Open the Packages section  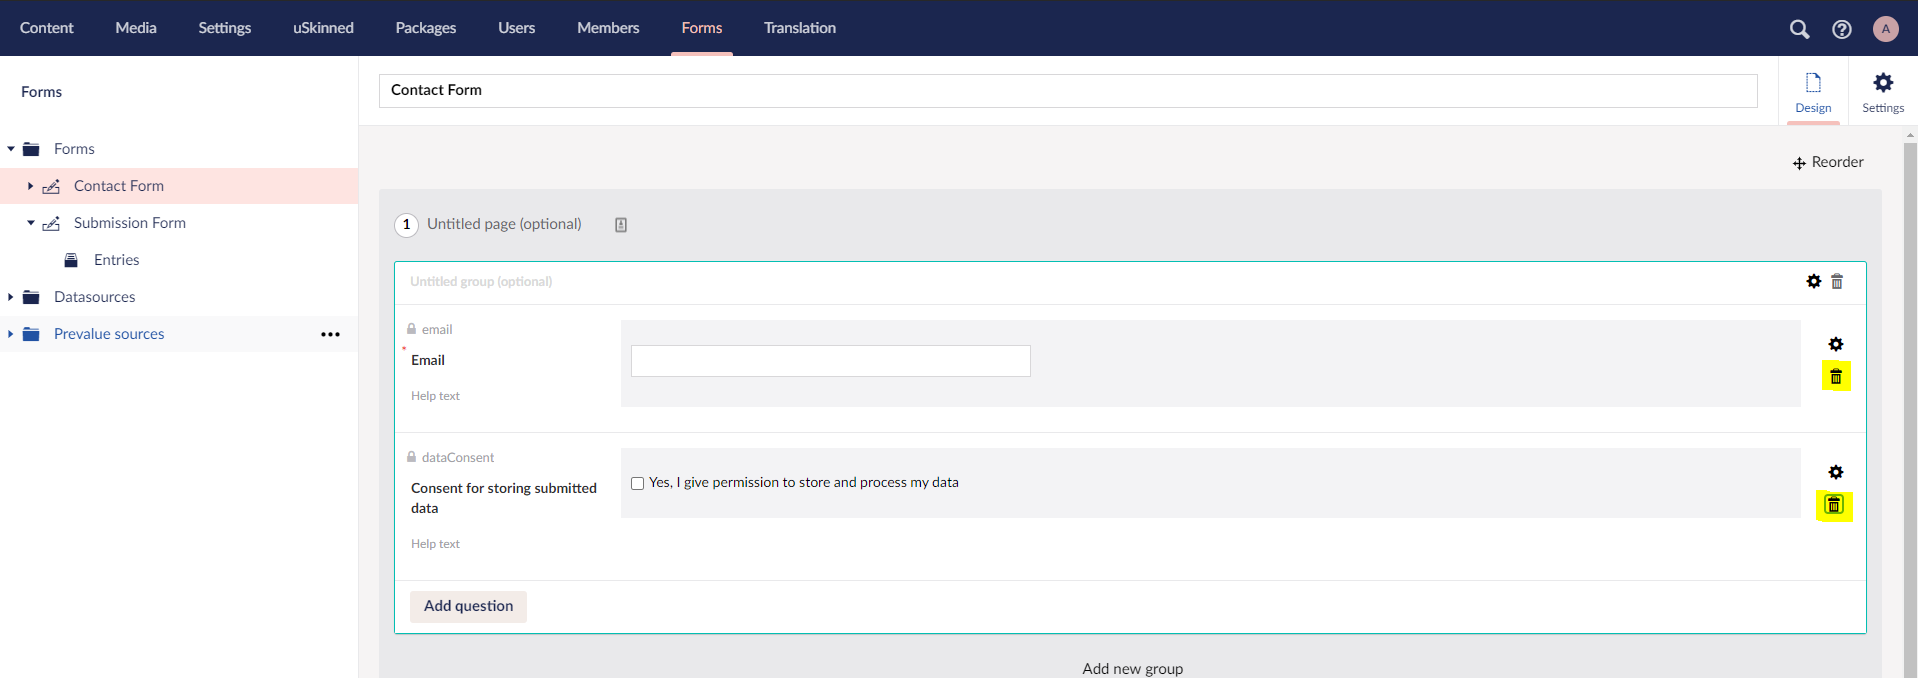click(426, 28)
